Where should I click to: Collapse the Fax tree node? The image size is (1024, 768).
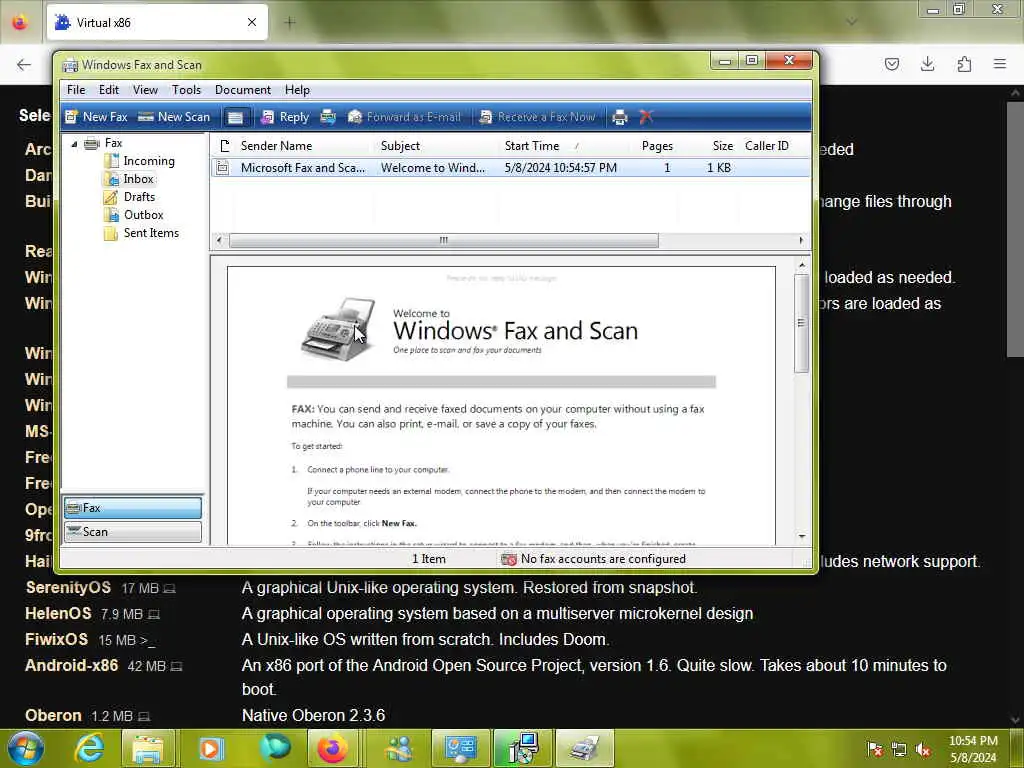point(74,144)
